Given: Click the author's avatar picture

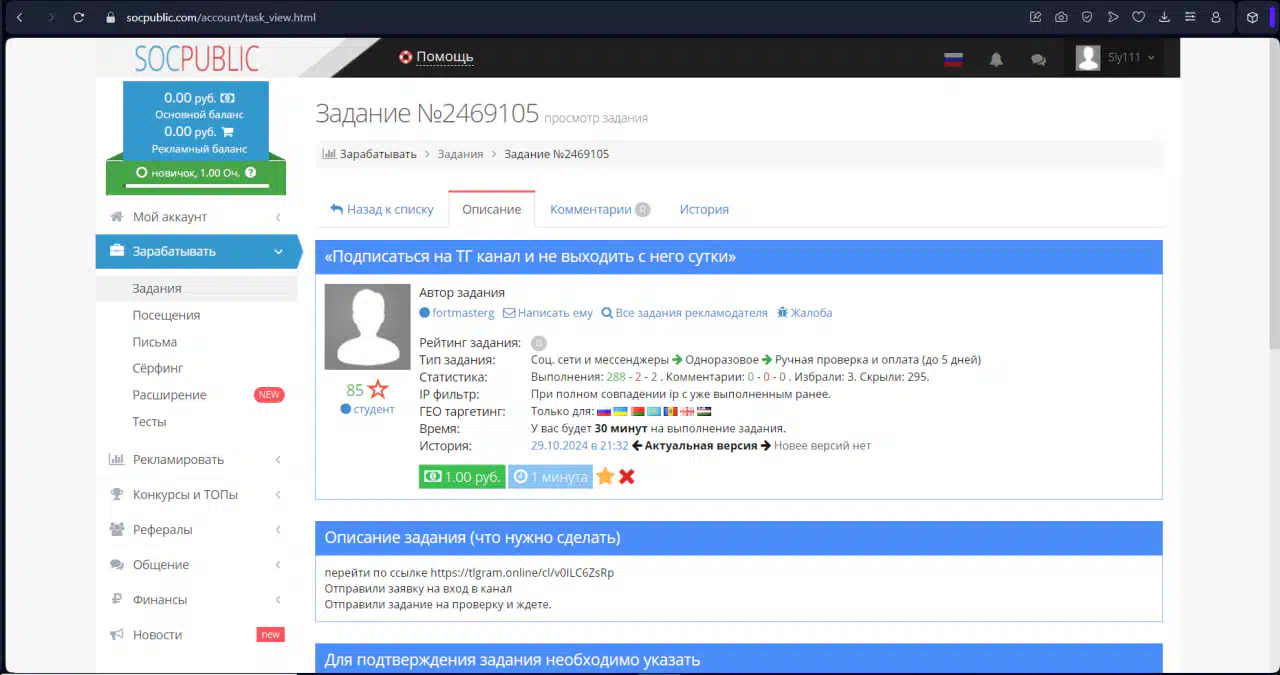Looking at the screenshot, I should pos(367,326).
